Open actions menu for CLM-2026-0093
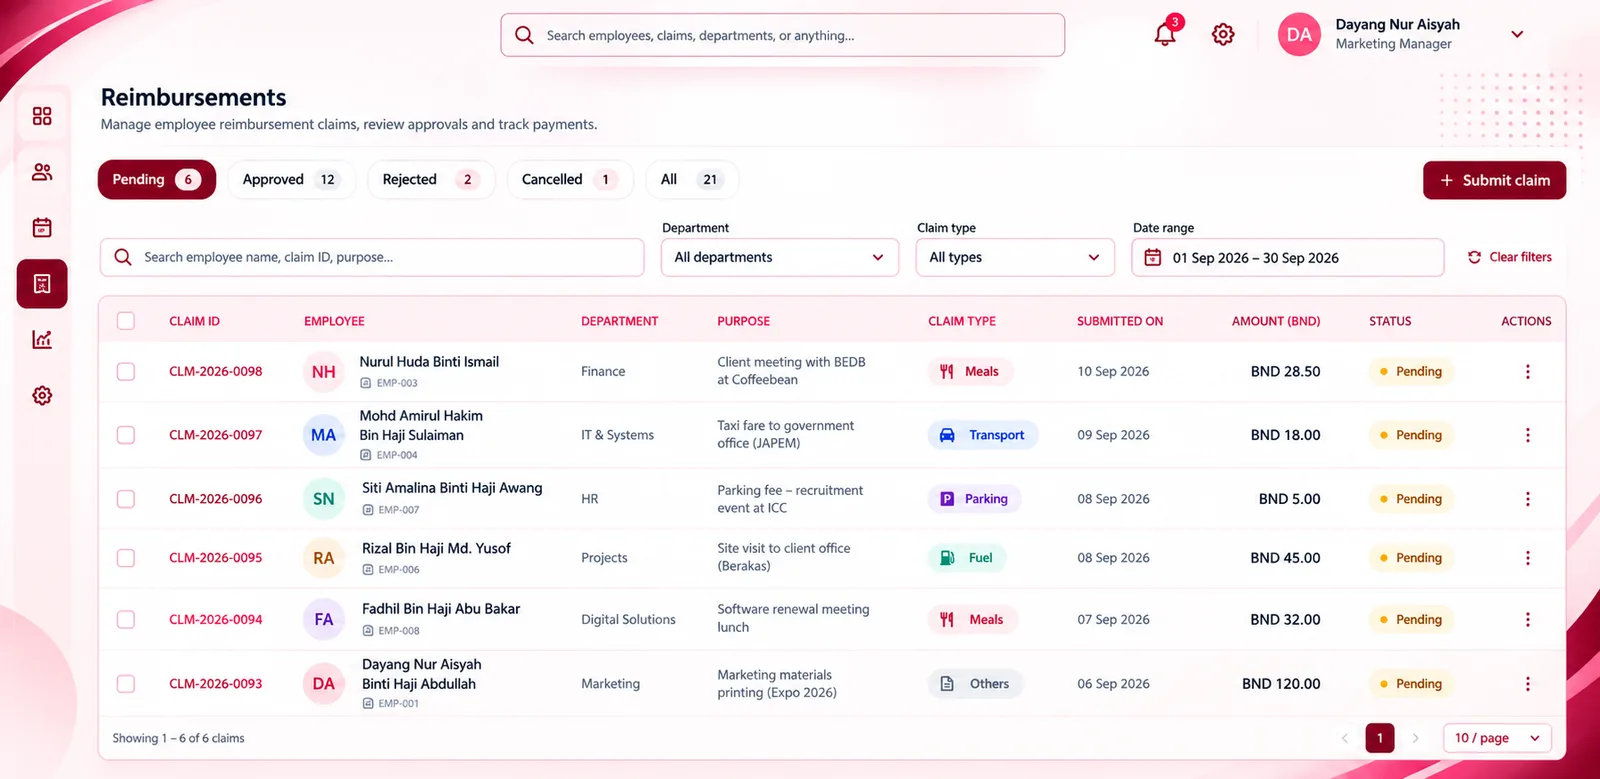The height and width of the screenshot is (779, 1600). (x=1527, y=684)
